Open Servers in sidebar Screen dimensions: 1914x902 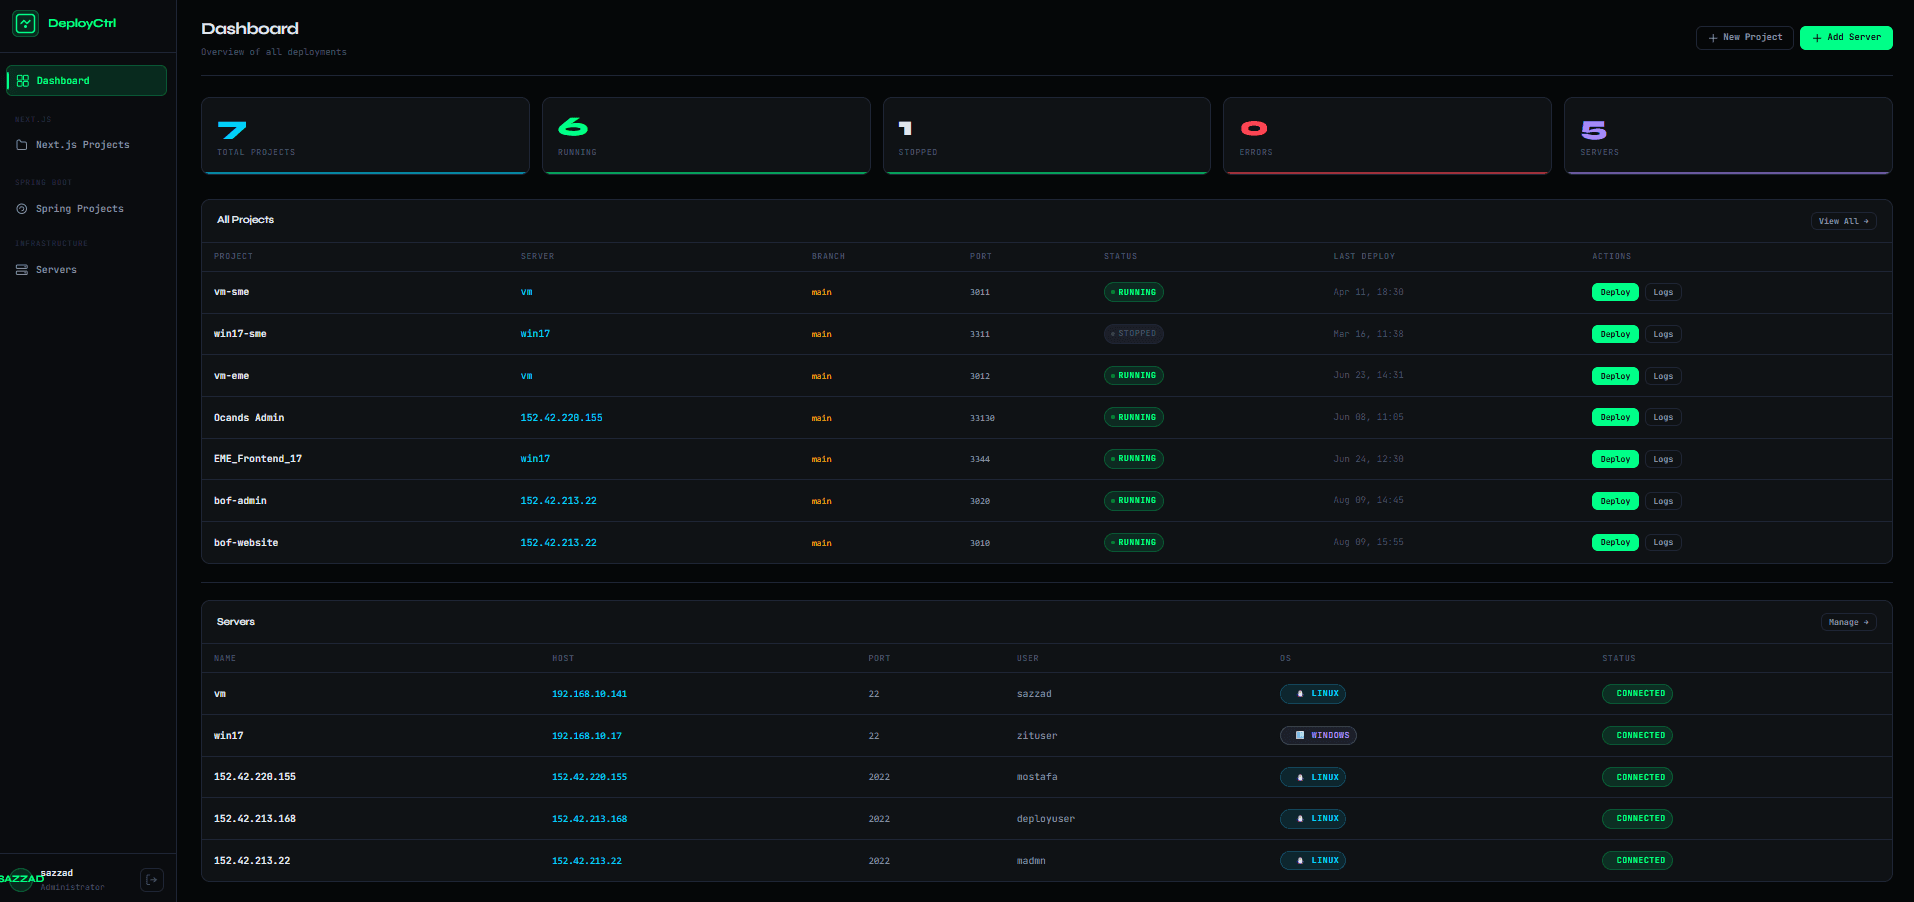[87, 270]
